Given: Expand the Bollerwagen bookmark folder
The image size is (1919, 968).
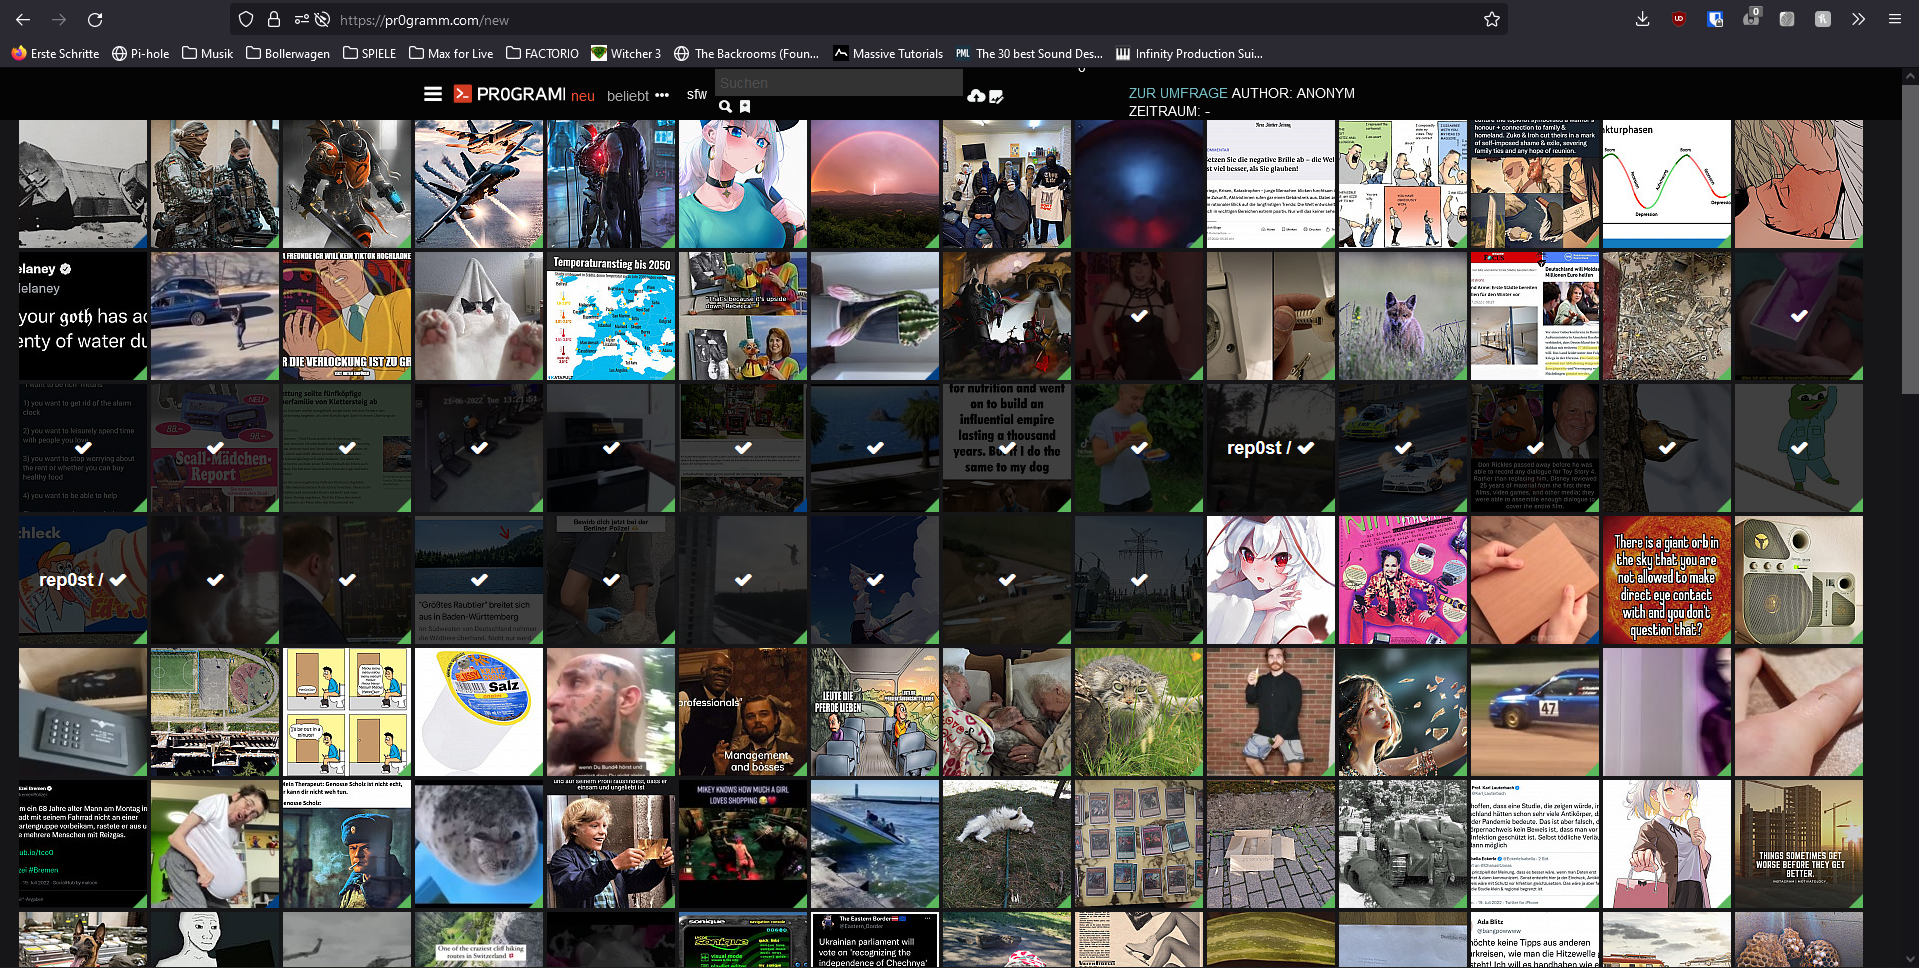Looking at the screenshot, I should [x=288, y=53].
